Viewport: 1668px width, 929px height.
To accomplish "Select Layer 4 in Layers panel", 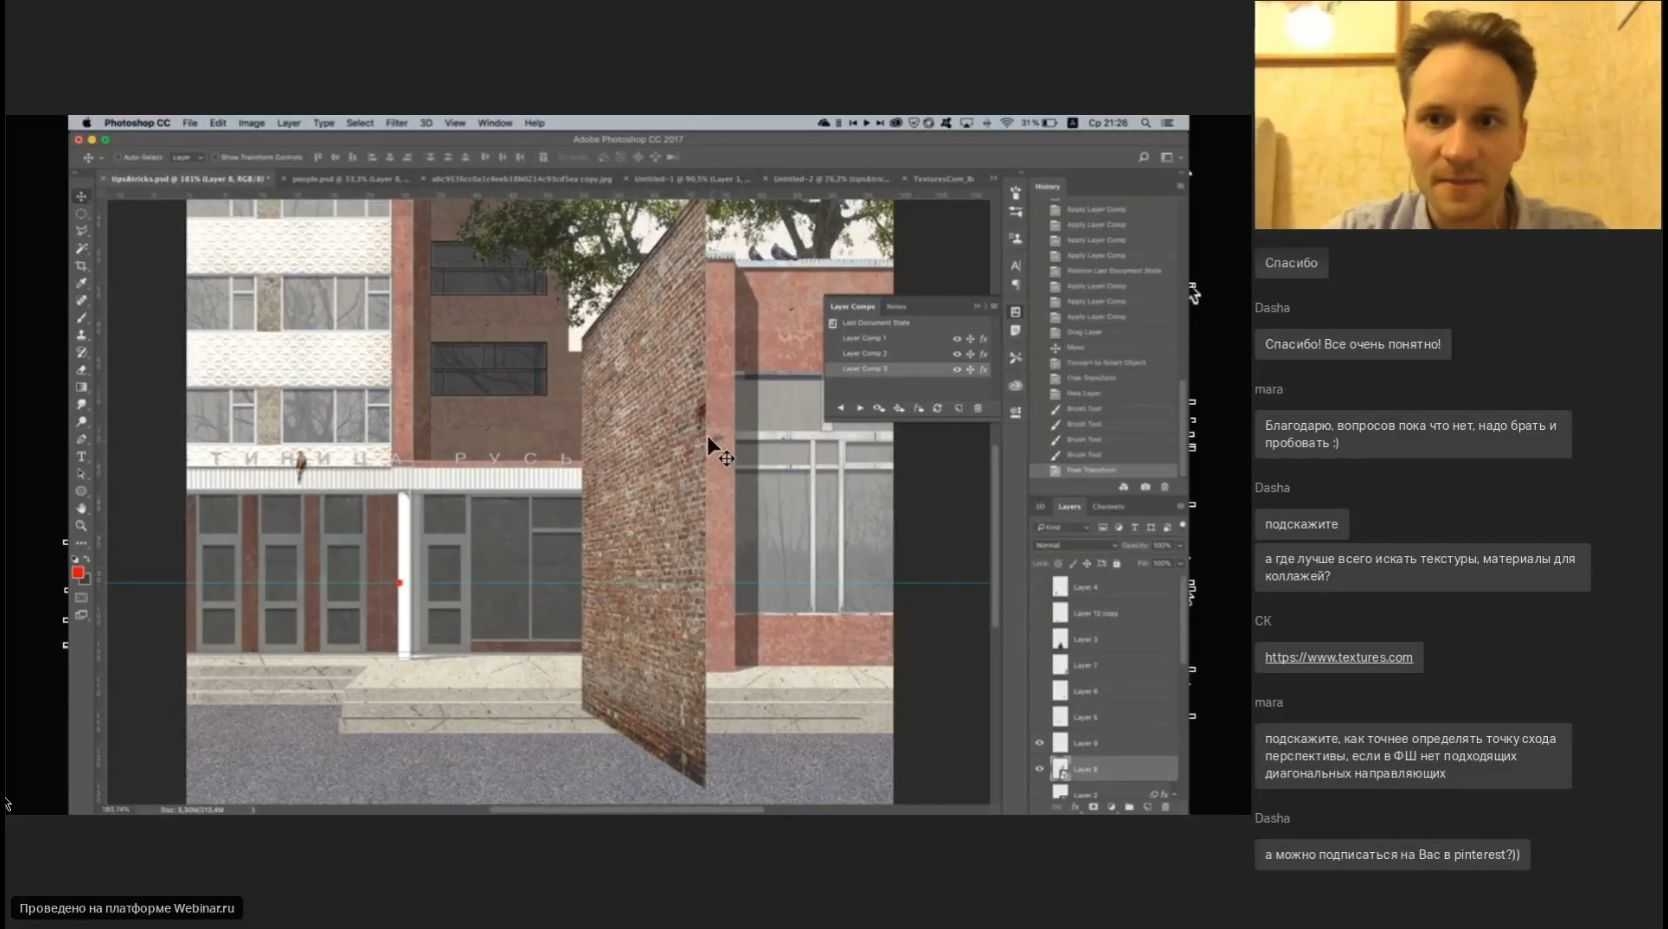I will [x=1106, y=587].
